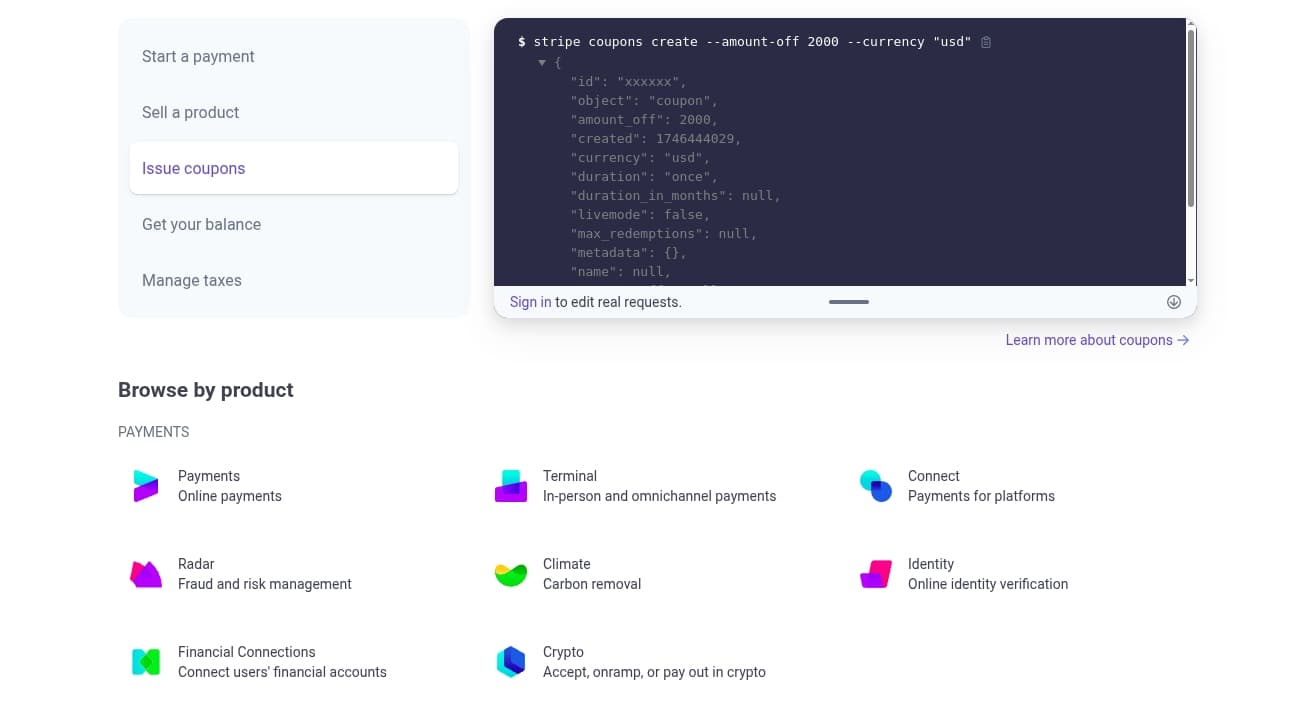Open the Get your balance tab

(201, 225)
